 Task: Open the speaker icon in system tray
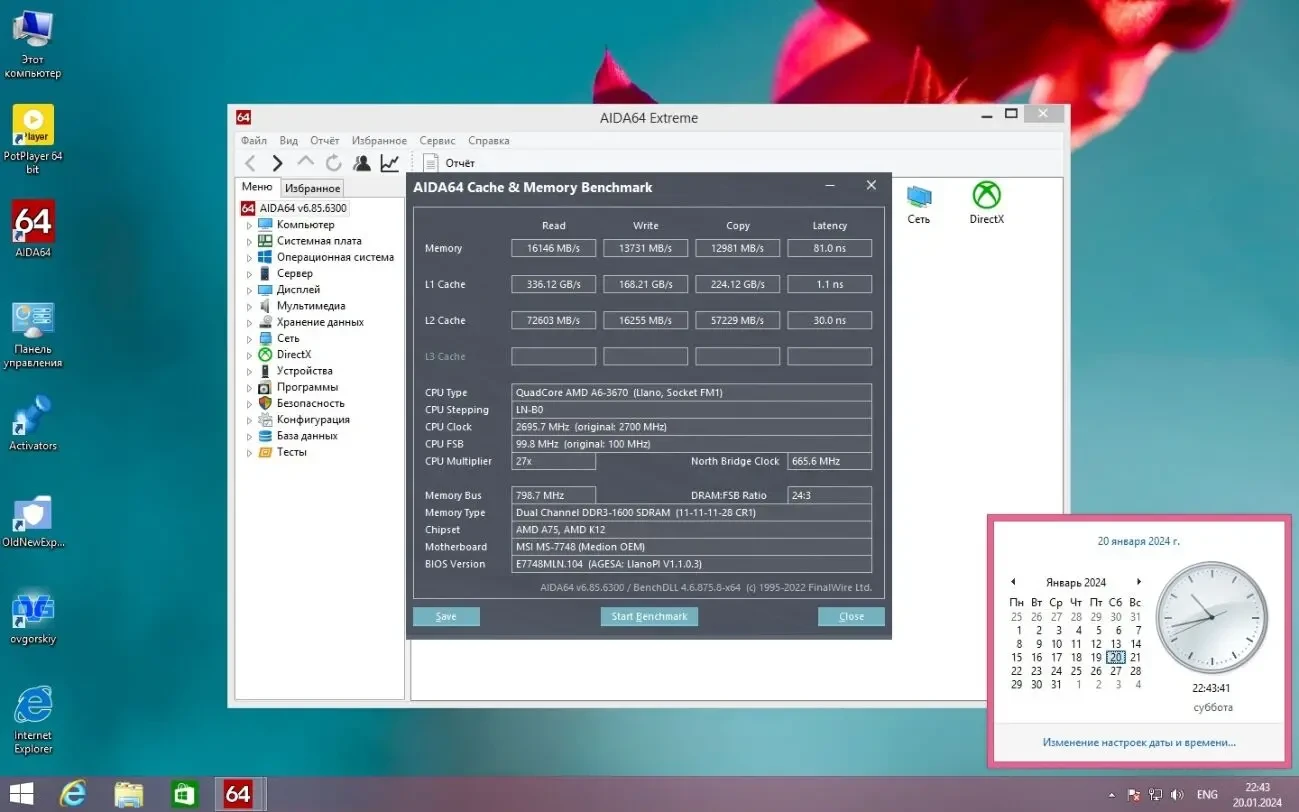coord(1178,794)
